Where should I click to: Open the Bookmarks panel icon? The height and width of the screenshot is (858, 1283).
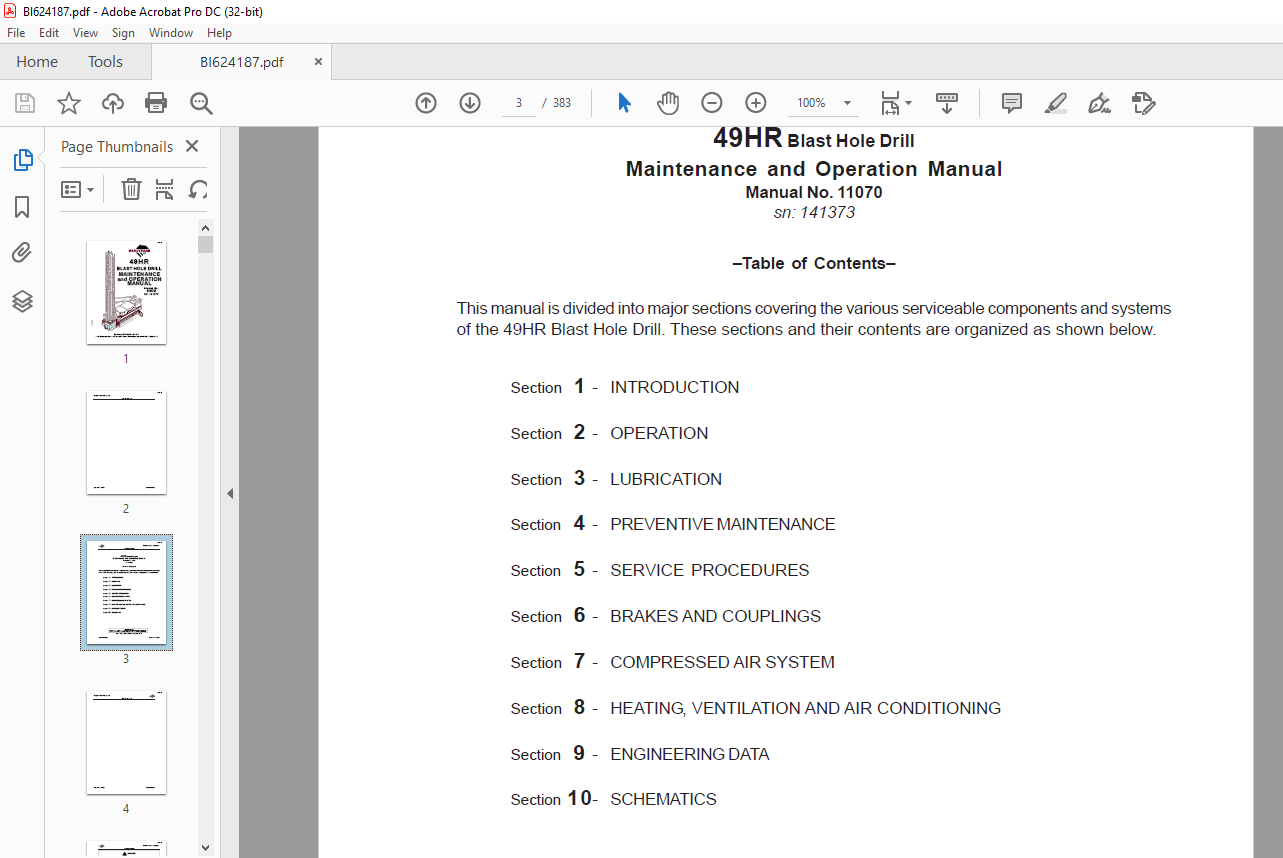(x=22, y=207)
